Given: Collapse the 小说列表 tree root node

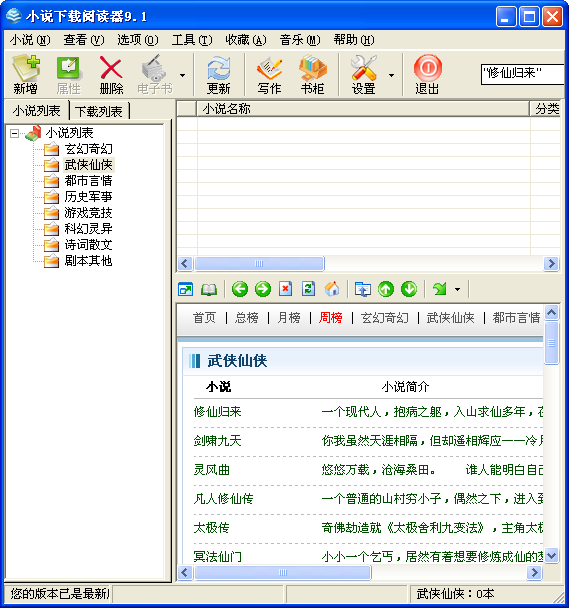Looking at the screenshot, I should click(14, 133).
